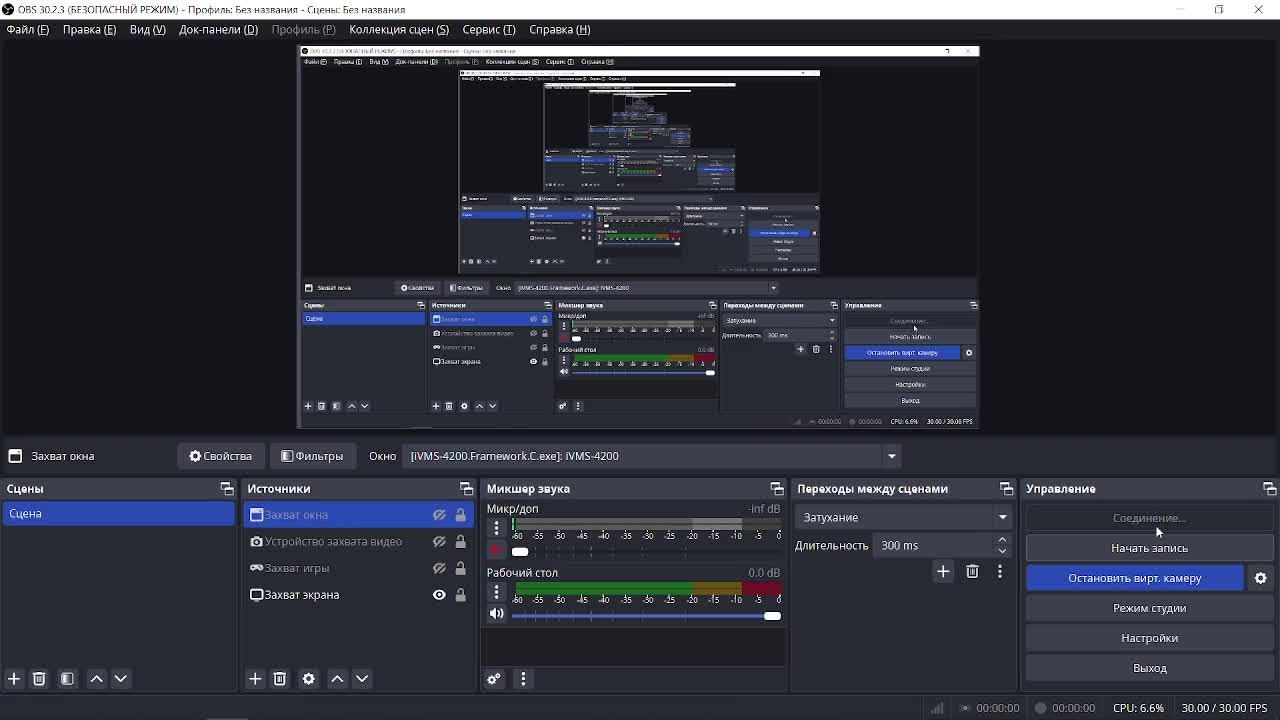
Task: Remove scene transition with trash icon
Action: click(972, 571)
